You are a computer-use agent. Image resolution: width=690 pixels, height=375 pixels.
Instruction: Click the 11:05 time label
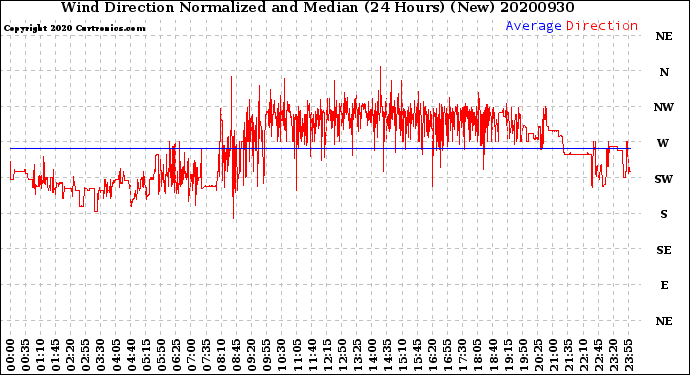[297, 355]
